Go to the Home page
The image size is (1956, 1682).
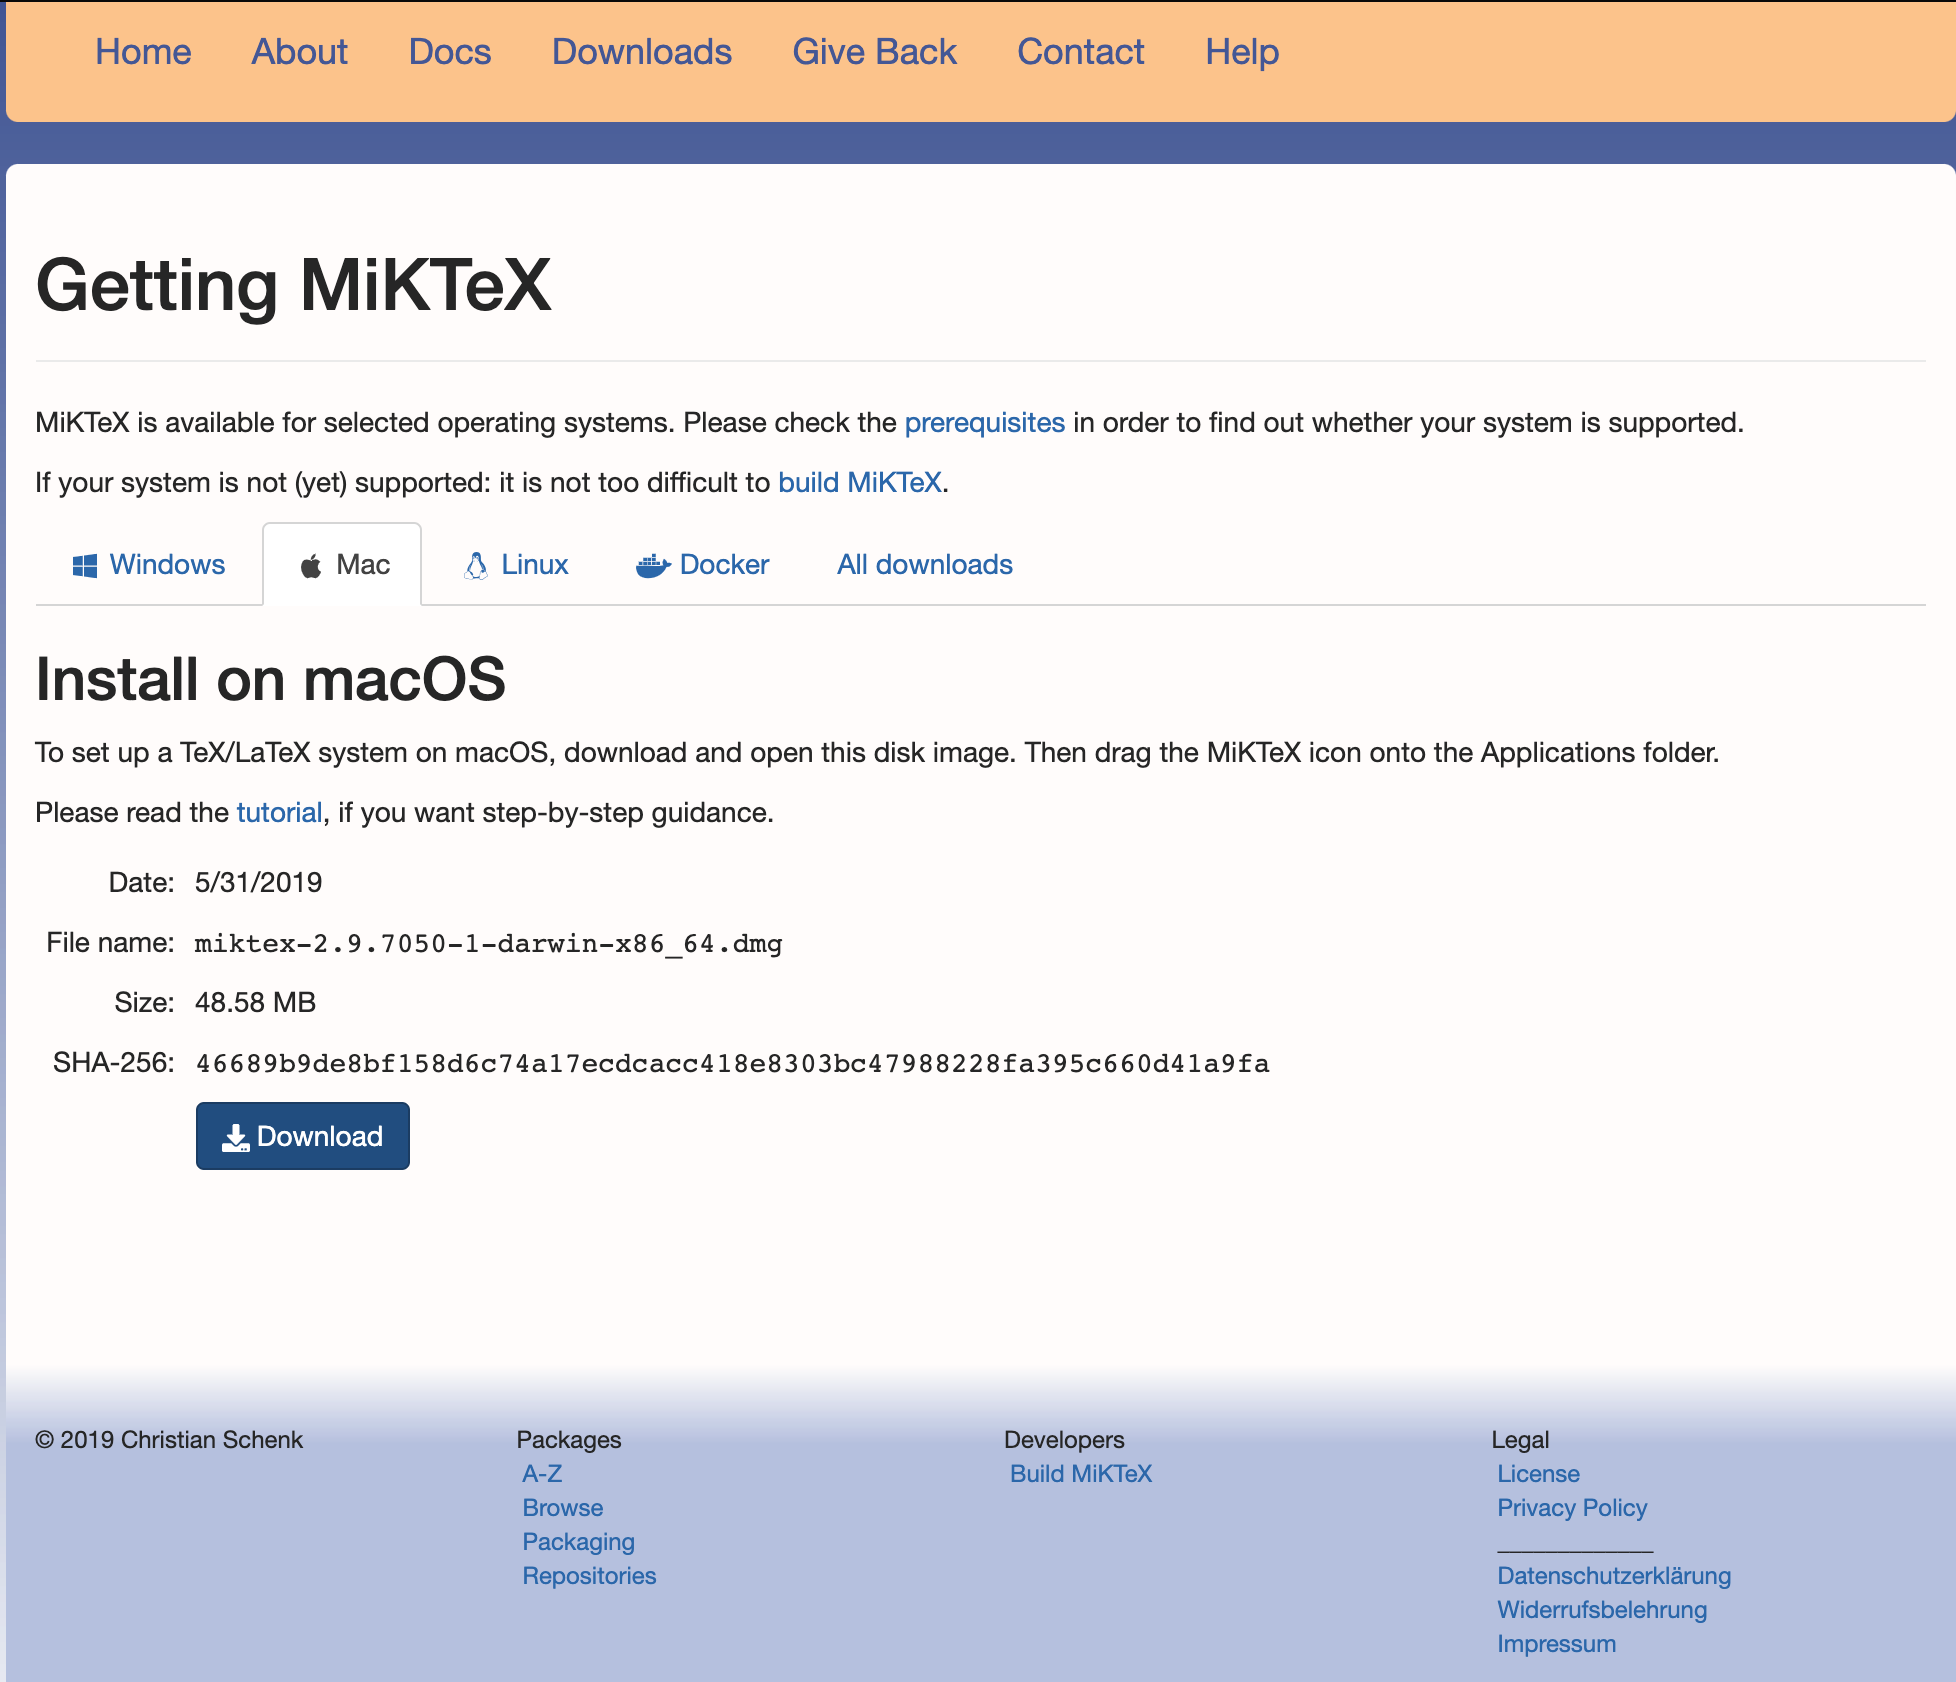click(143, 52)
